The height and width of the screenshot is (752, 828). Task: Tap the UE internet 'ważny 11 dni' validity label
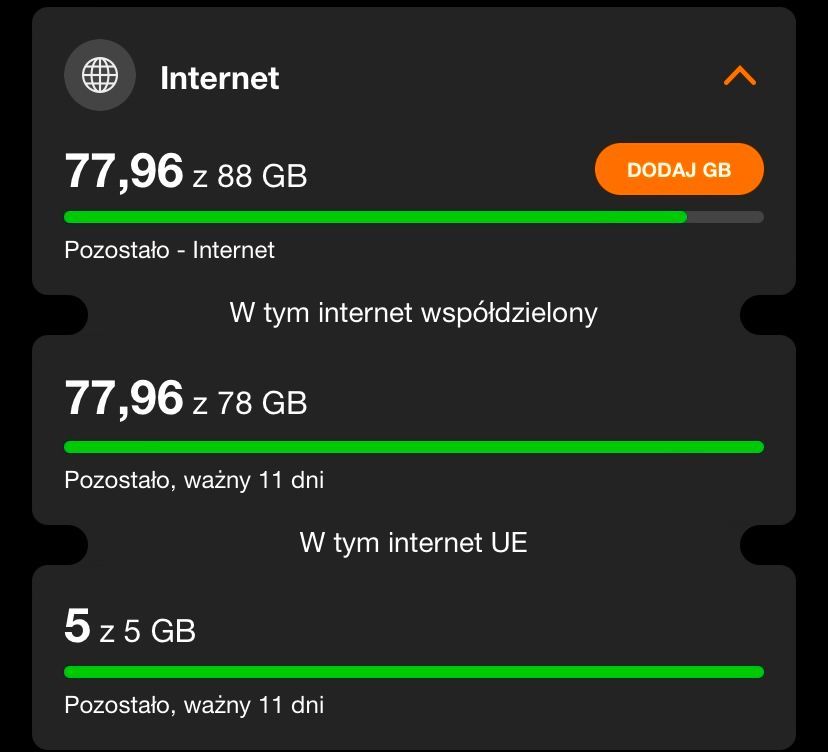[x=254, y=705]
